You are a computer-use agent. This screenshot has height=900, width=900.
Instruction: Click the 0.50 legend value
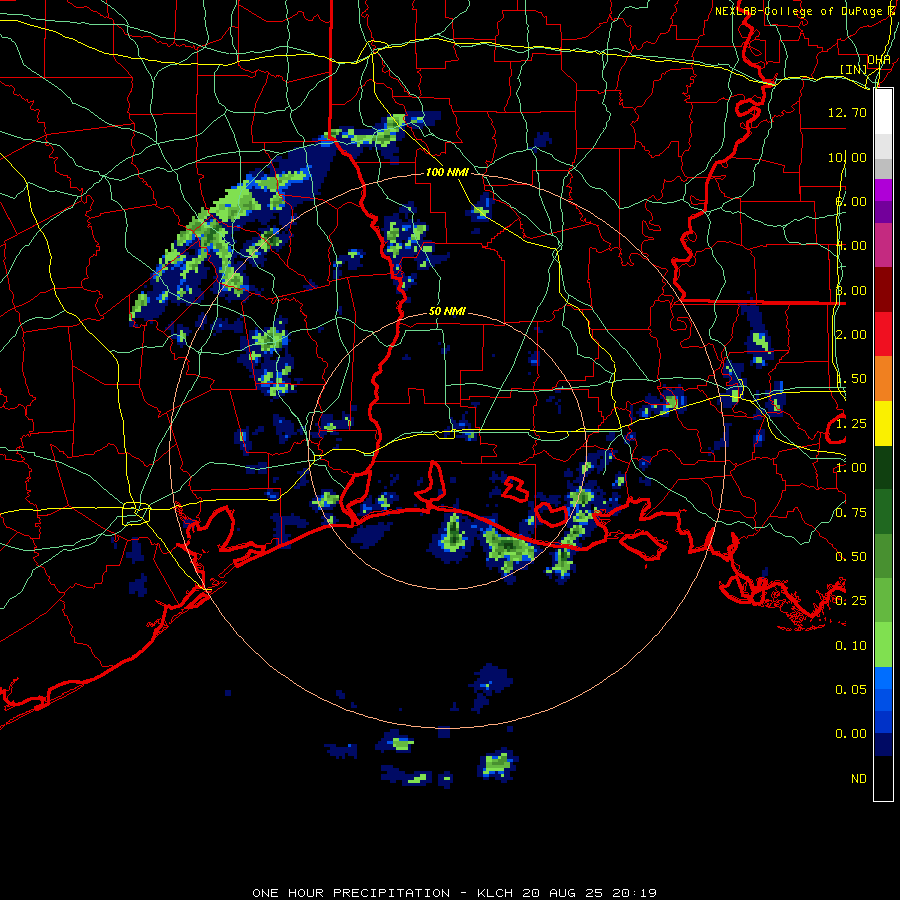[x=851, y=557]
